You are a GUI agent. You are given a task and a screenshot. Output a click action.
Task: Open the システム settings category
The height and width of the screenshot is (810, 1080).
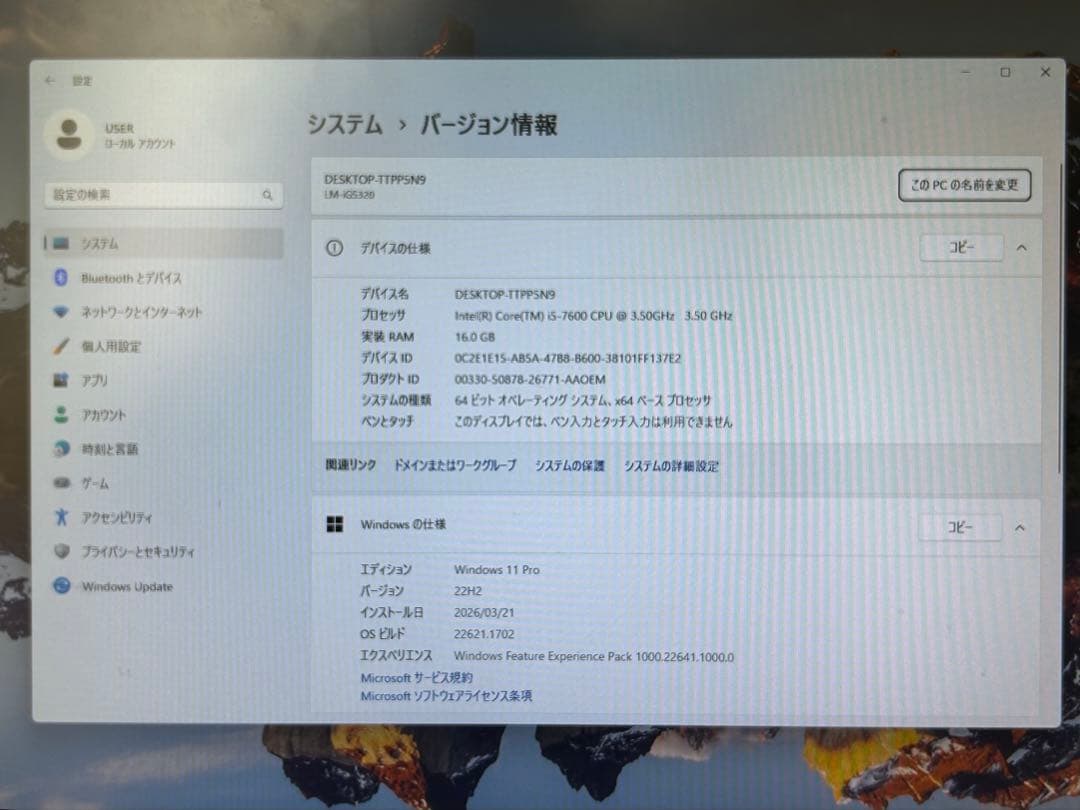(163, 244)
